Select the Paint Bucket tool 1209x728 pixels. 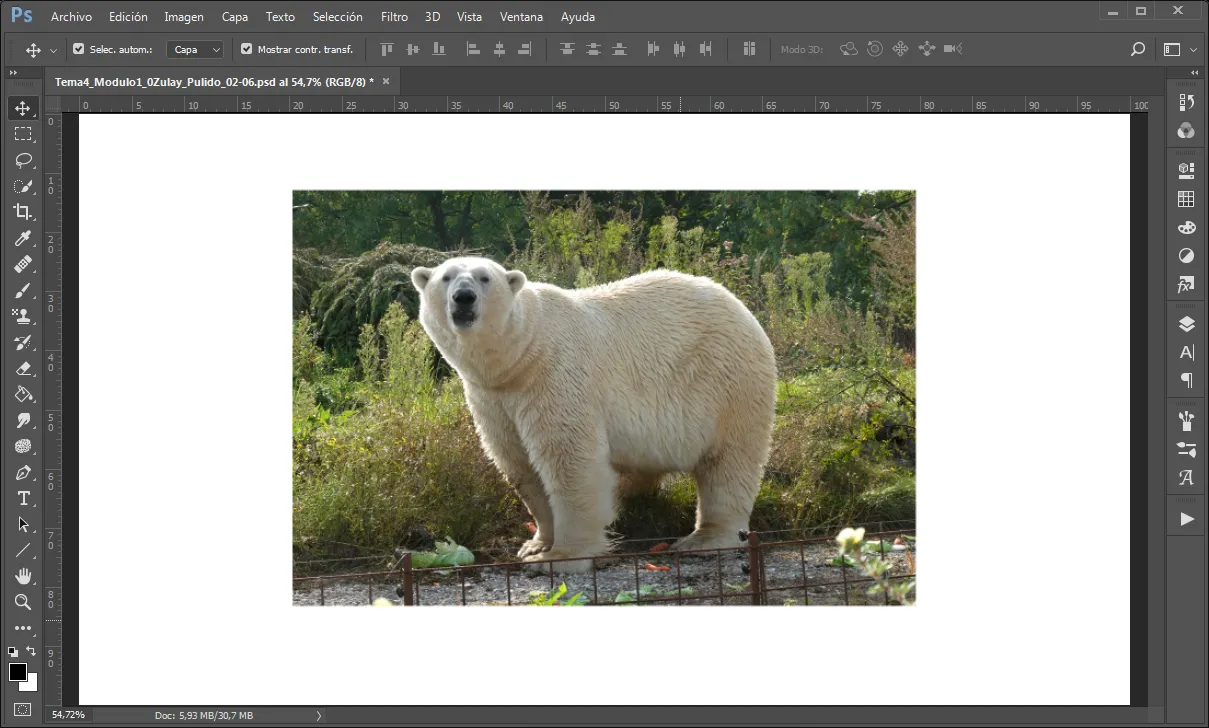tap(23, 394)
